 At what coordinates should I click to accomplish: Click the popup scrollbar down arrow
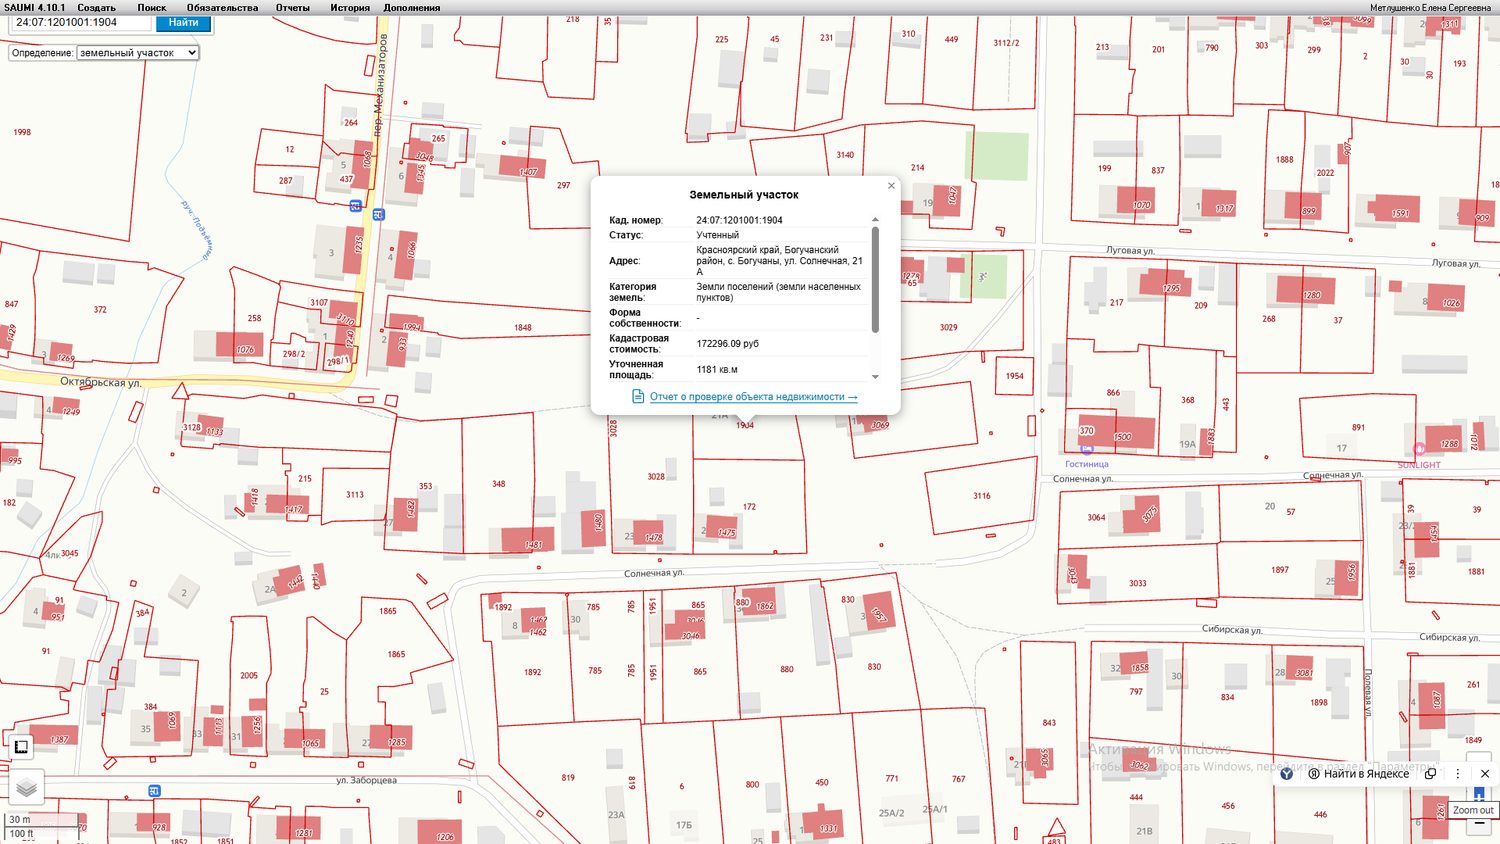875,377
